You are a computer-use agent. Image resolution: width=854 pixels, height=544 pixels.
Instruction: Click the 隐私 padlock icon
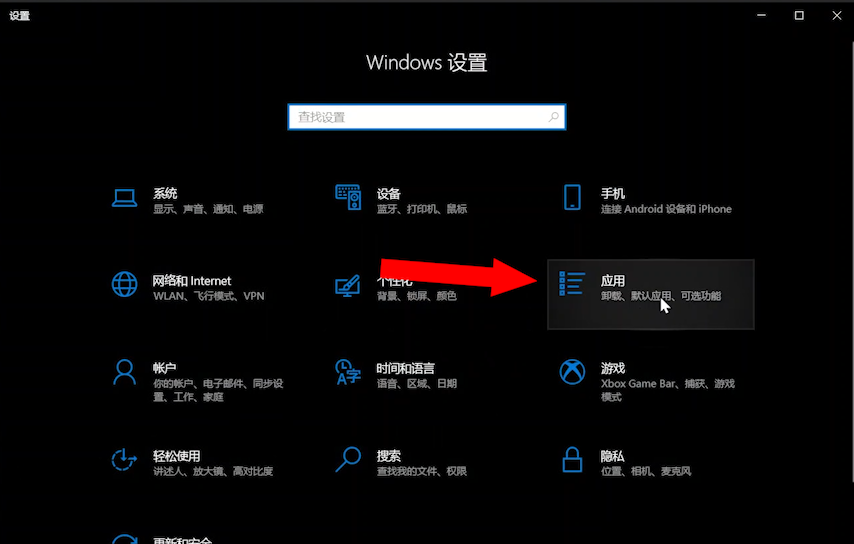tap(572, 460)
